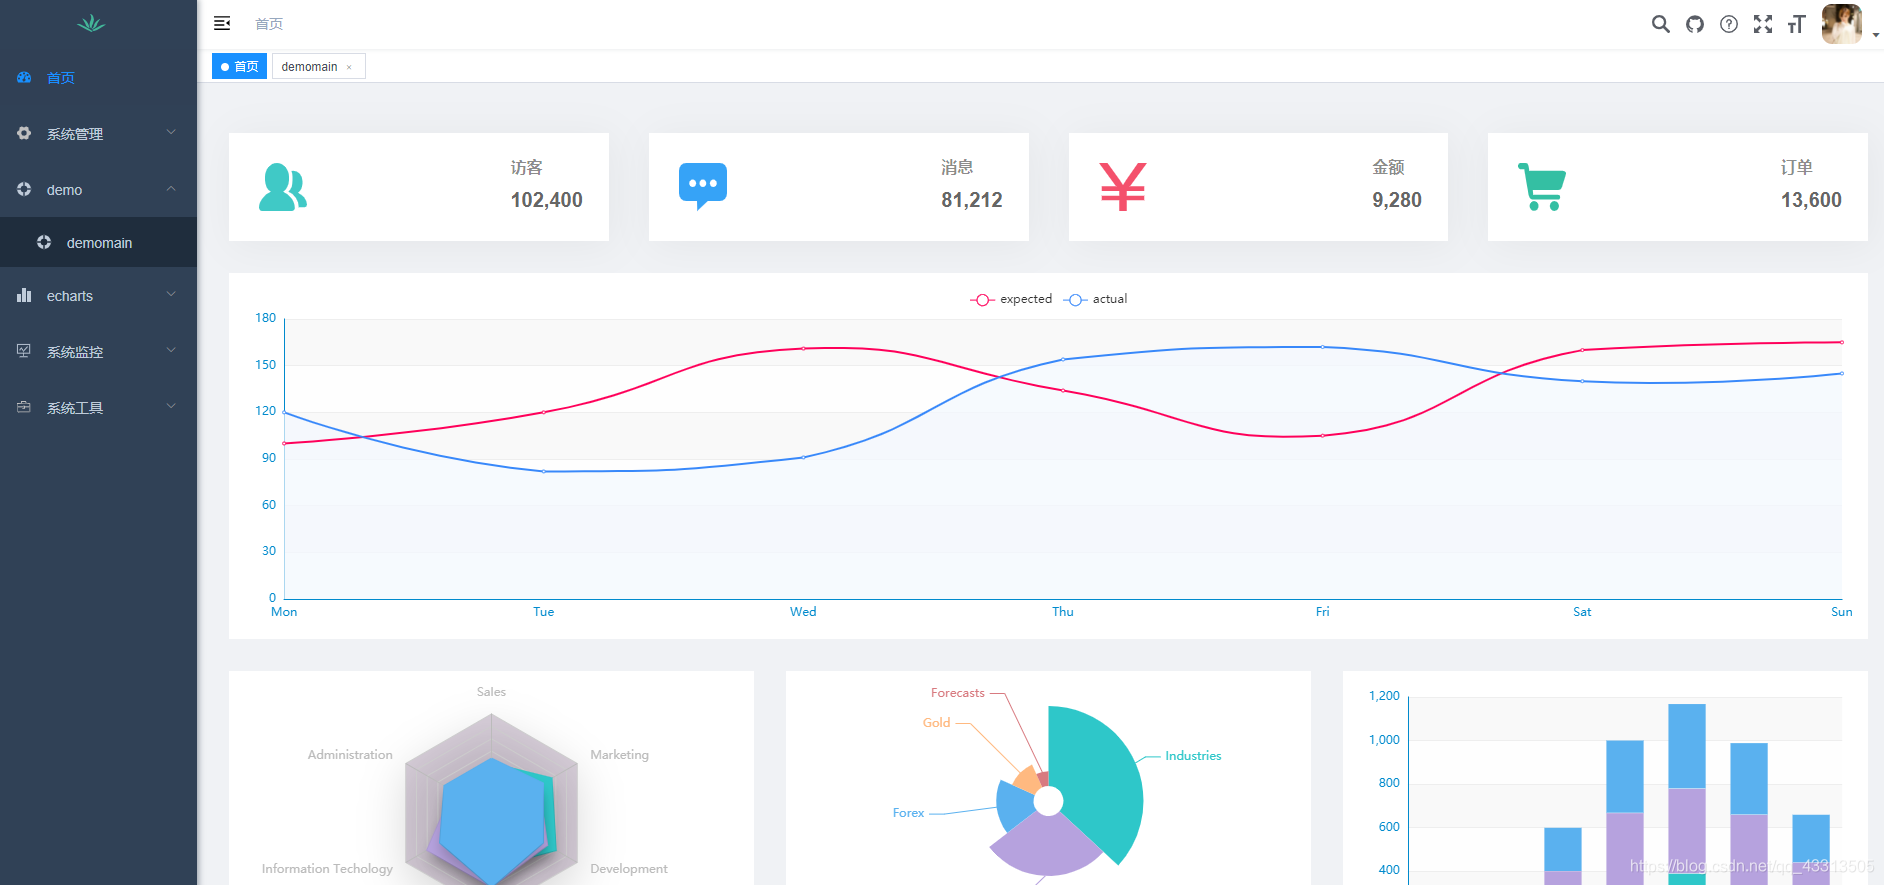Expand the echarts menu chevron
The image size is (1884, 885).
171,294
